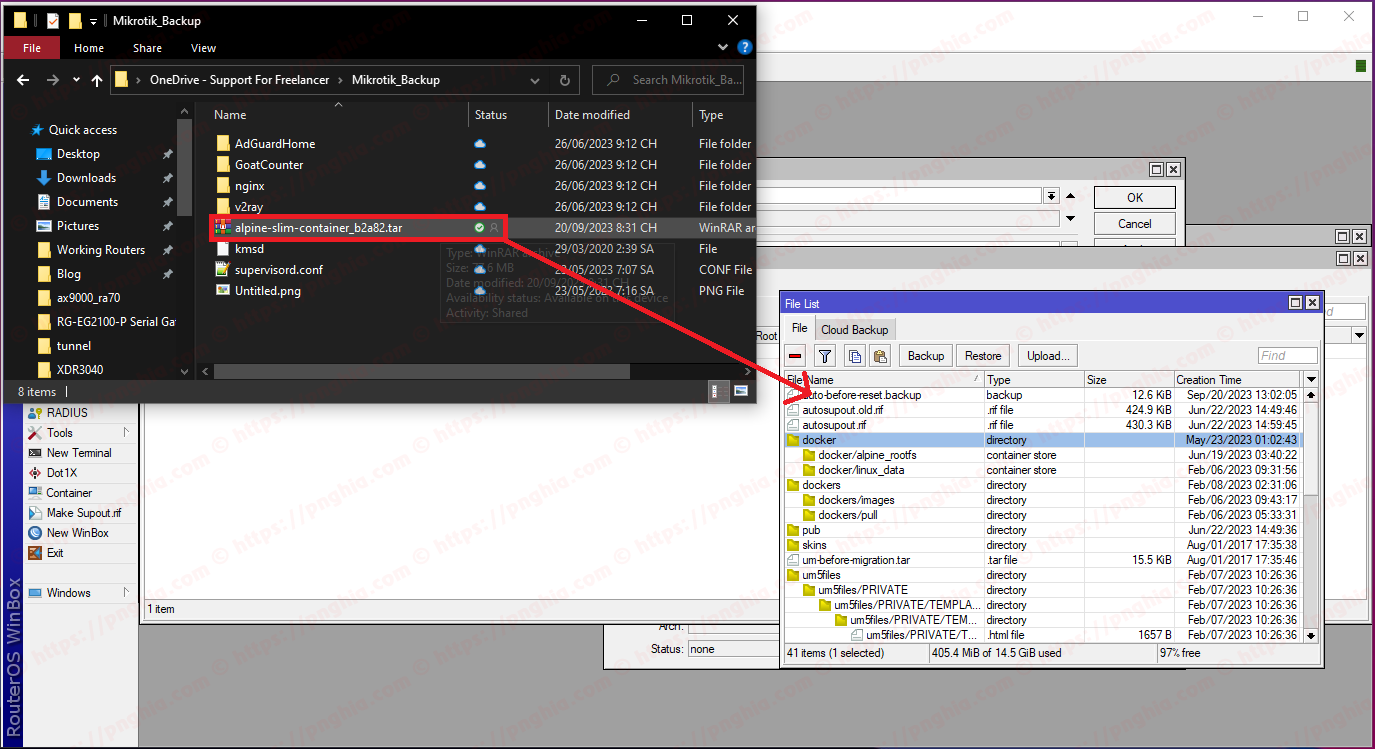The width and height of the screenshot is (1375, 749).
Task: Click Cancel in the background dialog
Action: tap(1135, 223)
